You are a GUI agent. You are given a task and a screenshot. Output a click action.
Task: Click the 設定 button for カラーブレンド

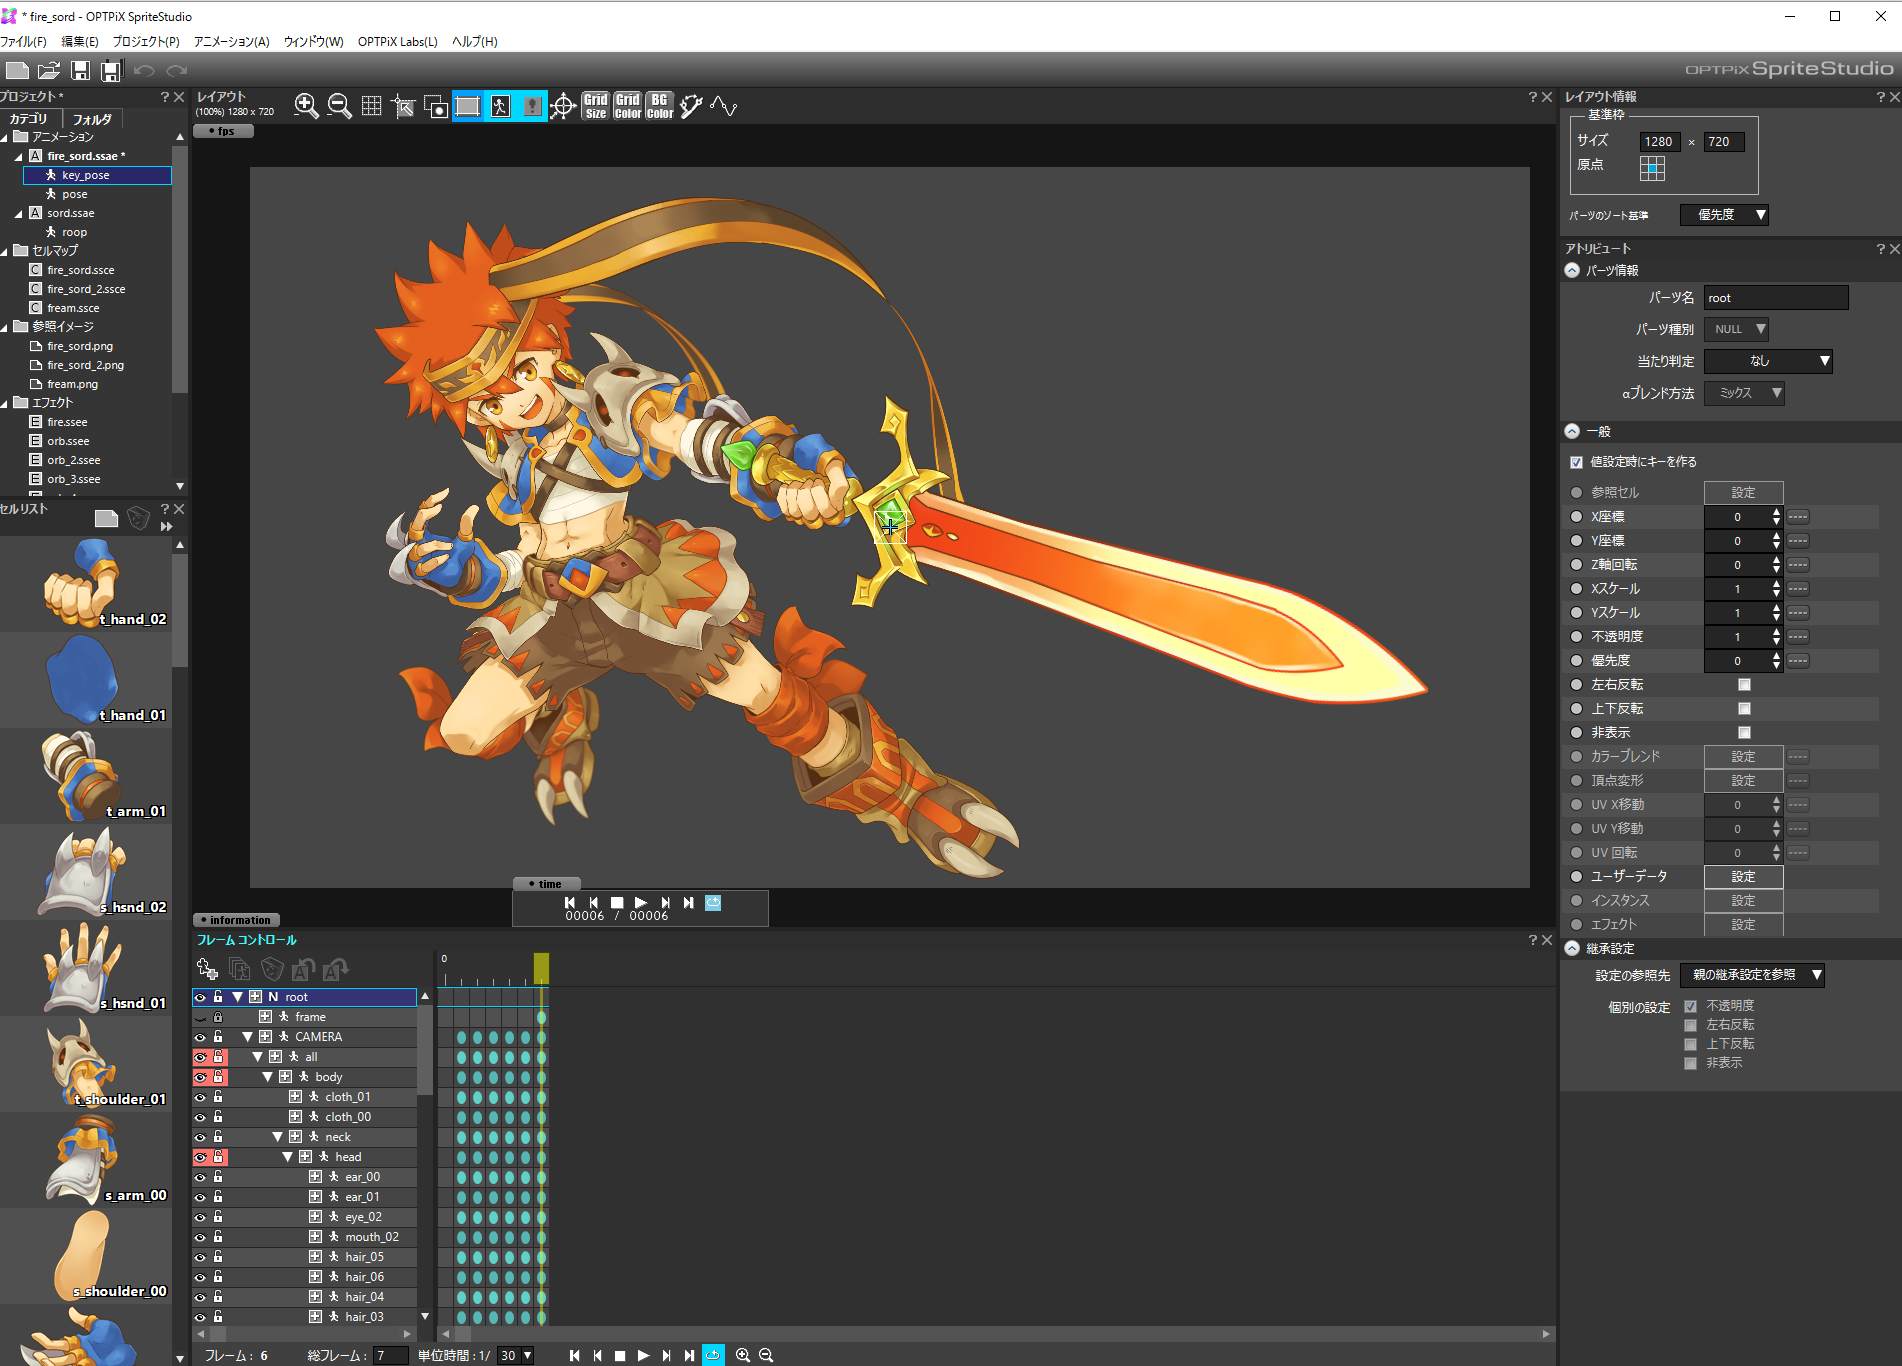coord(1743,757)
